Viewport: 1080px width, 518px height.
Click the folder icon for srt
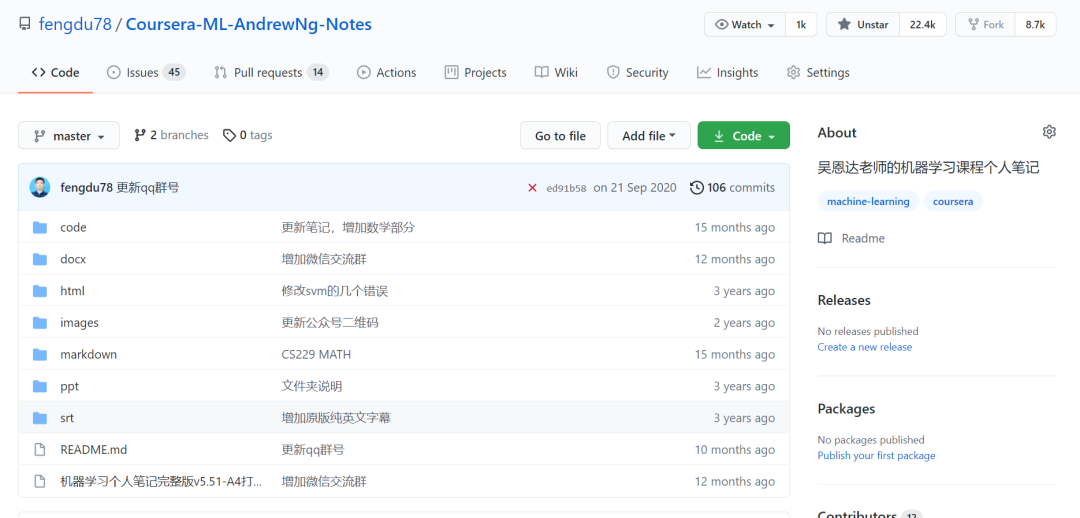coord(40,417)
